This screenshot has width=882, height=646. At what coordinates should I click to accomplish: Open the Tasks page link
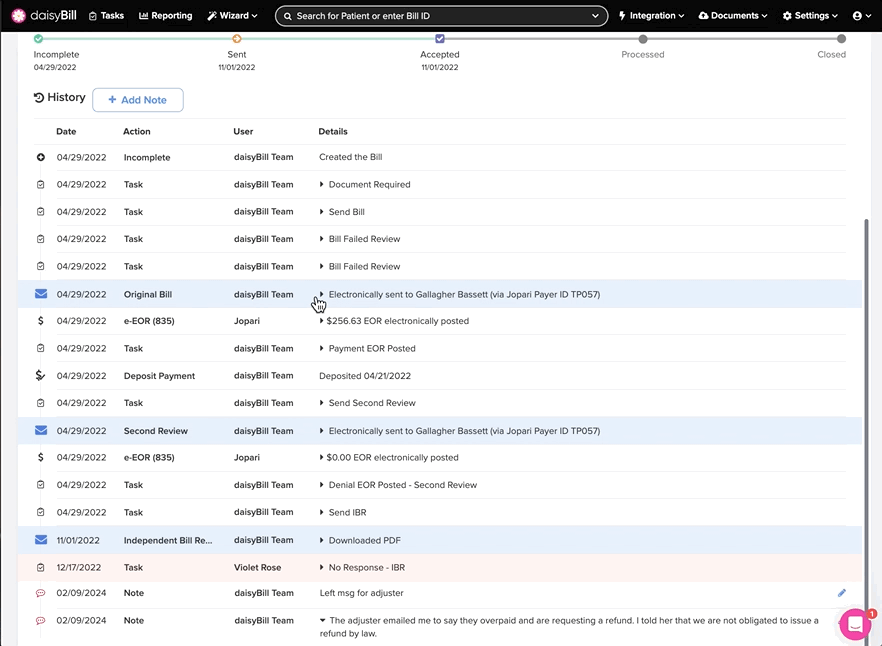(x=106, y=16)
